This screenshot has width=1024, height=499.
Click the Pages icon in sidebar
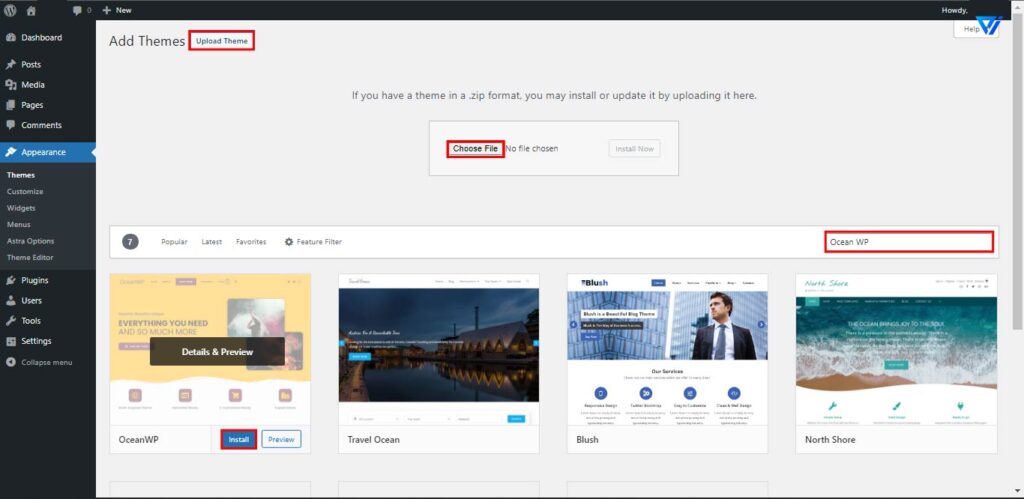(10, 105)
